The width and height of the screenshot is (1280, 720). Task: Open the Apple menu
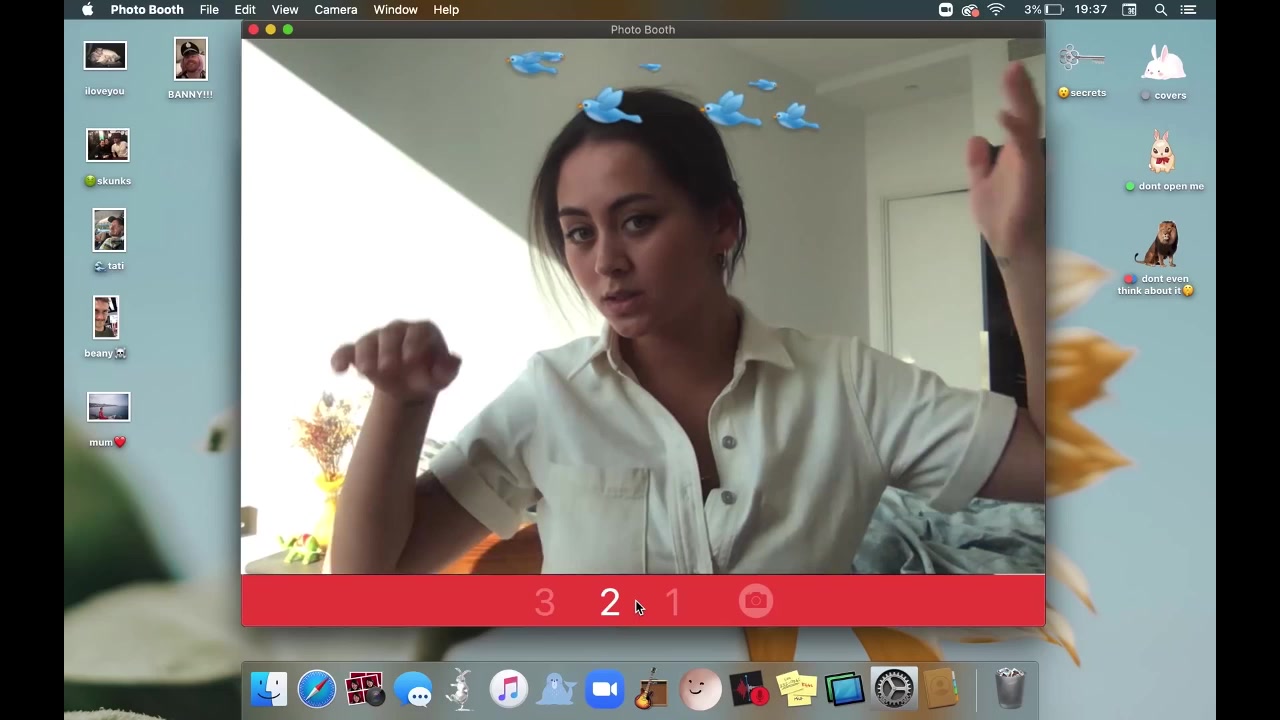coord(87,9)
